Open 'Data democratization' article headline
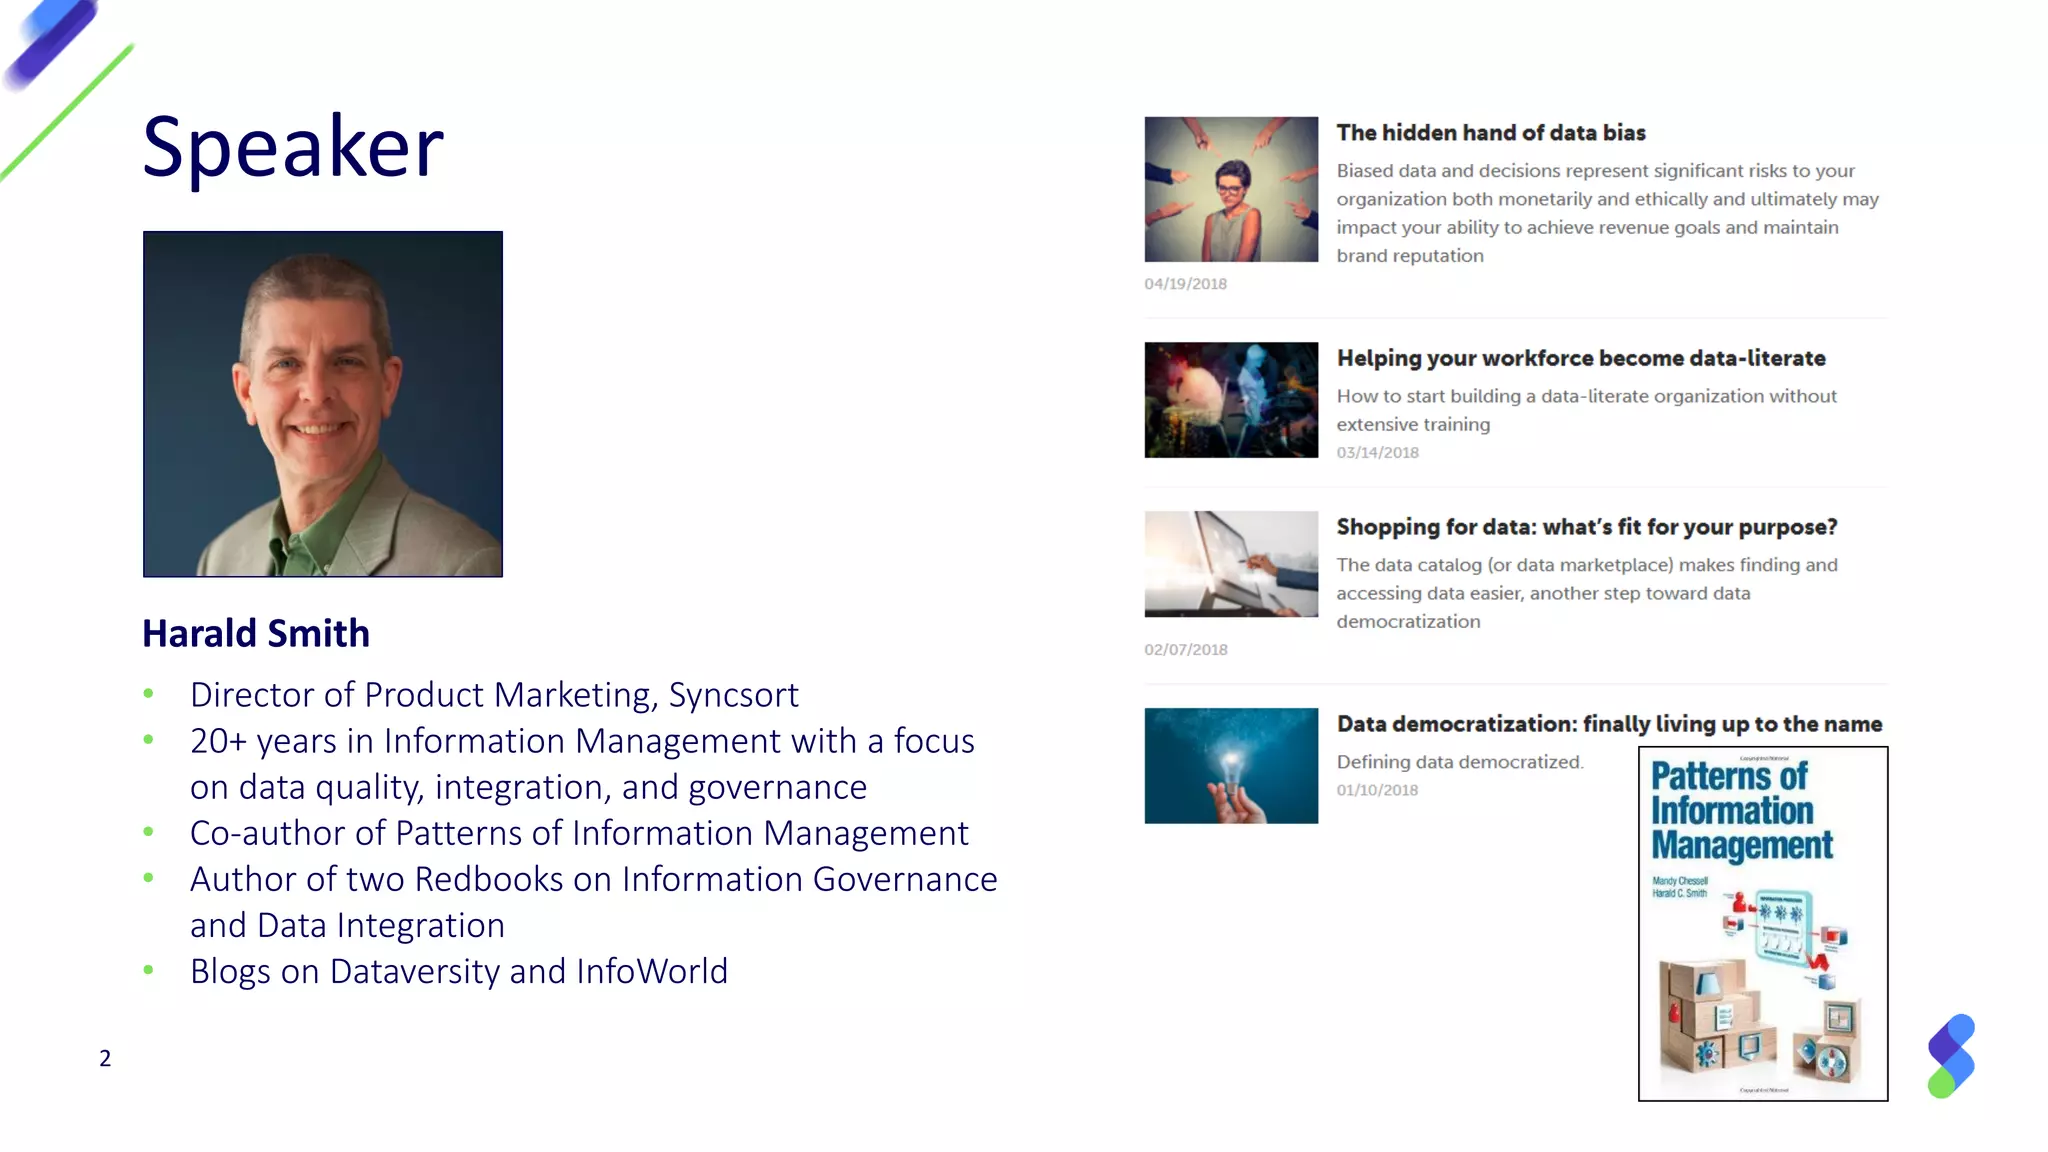The width and height of the screenshot is (2048, 1152). (1608, 724)
